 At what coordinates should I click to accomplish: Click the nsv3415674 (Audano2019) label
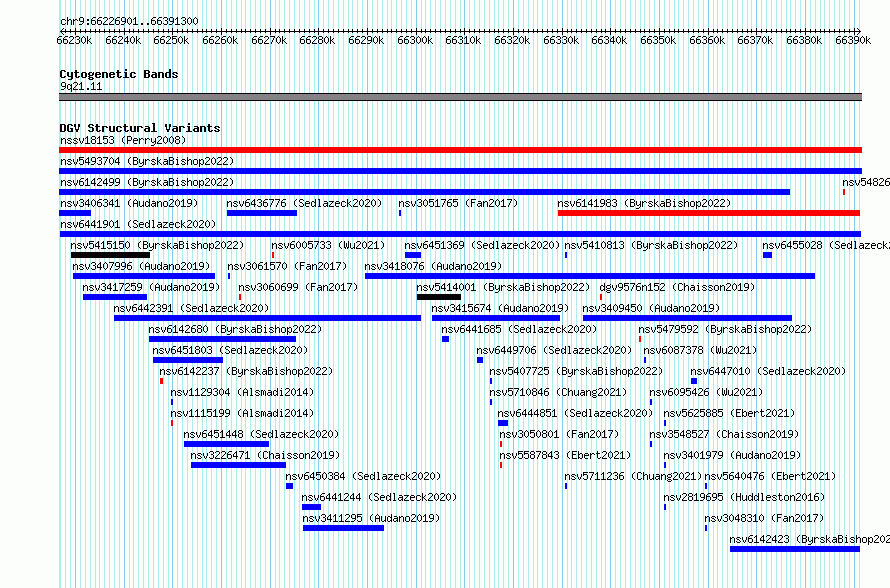click(500, 308)
